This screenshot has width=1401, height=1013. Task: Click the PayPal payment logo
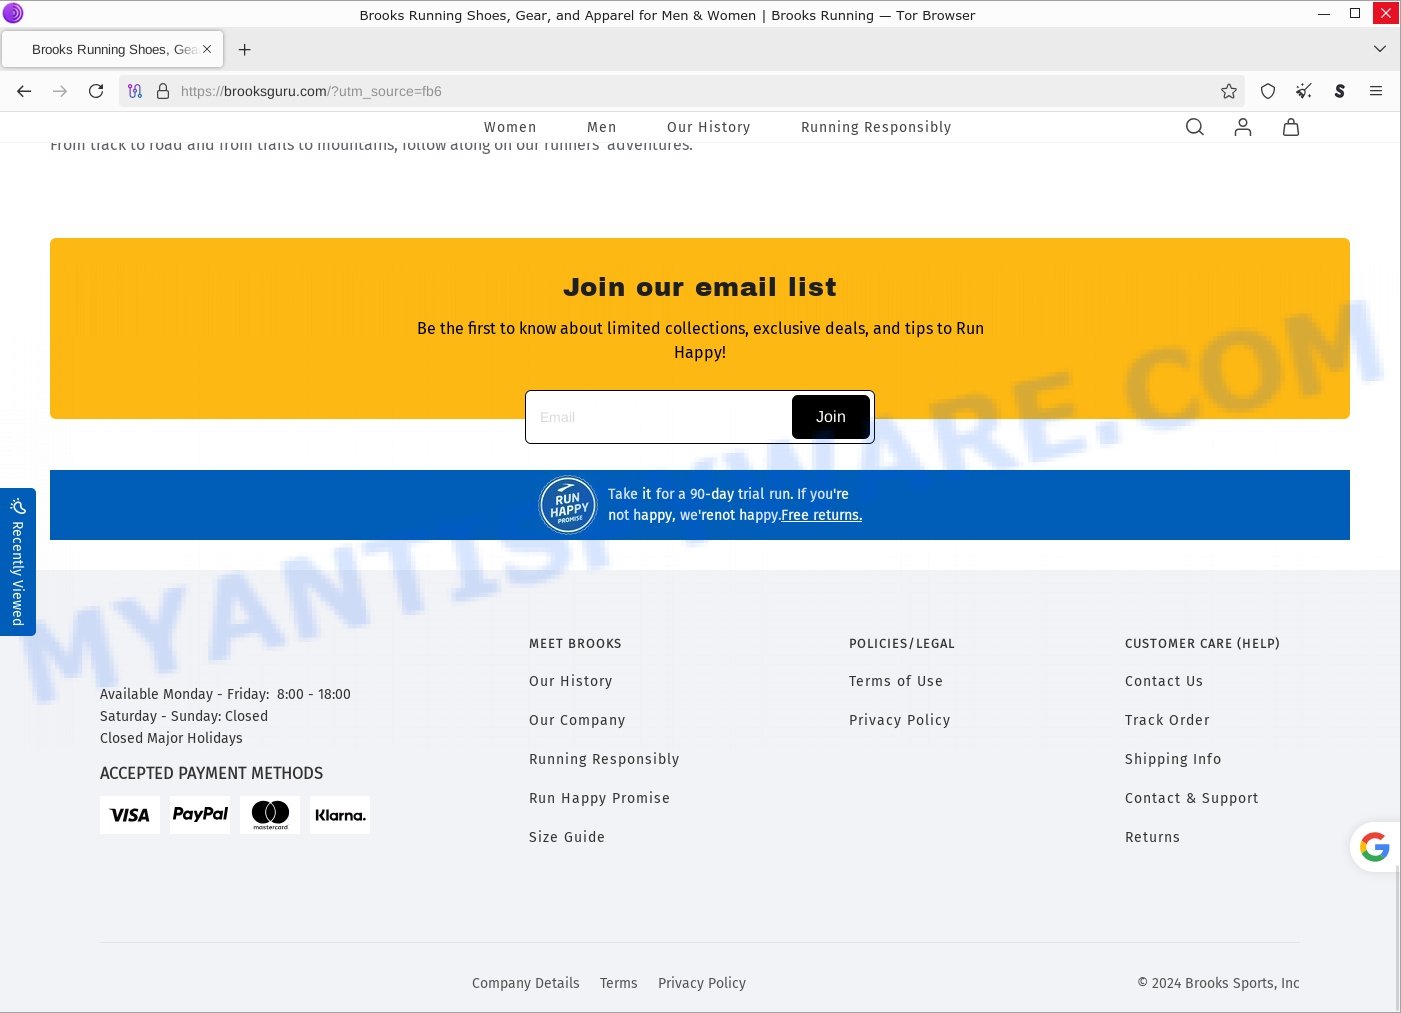[x=200, y=815]
